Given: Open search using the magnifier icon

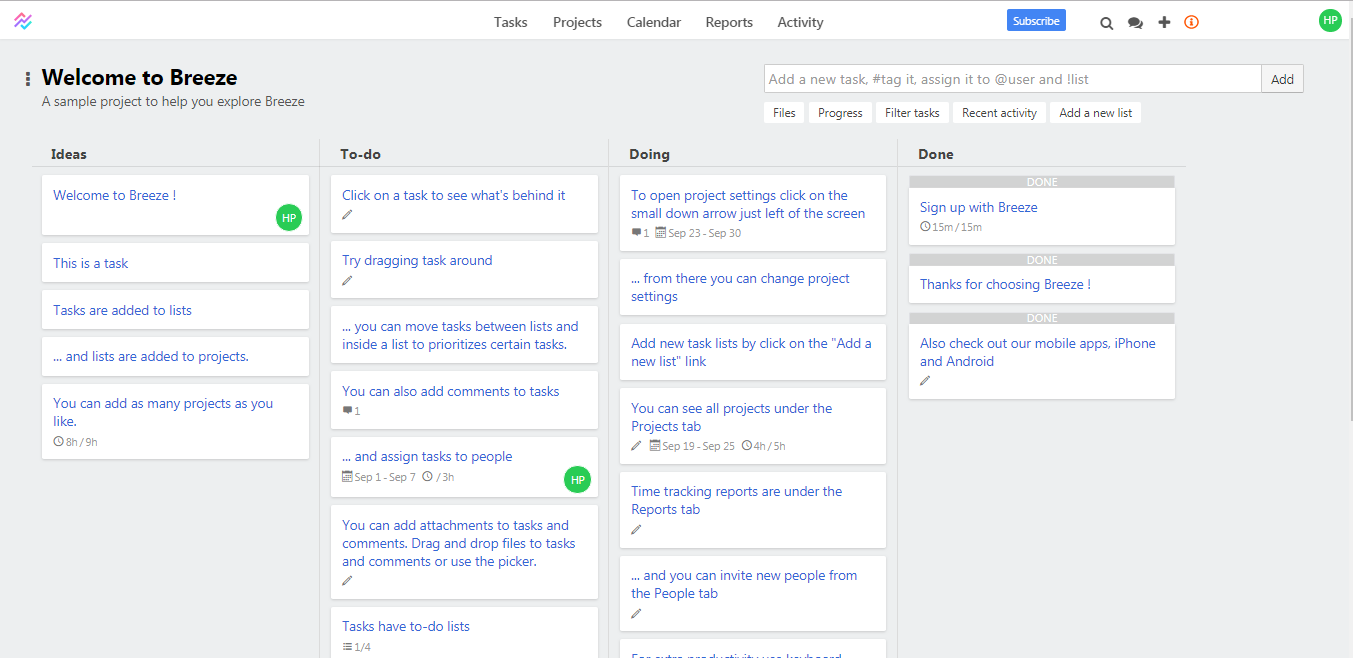Looking at the screenshot, I should coord(1106,21).
